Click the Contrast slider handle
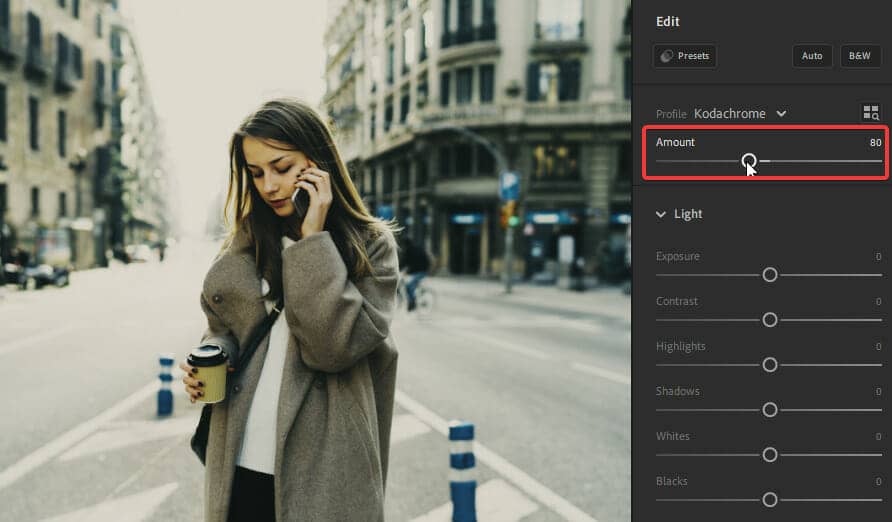This screenshot has width=892, height=522. click(770, 320)
